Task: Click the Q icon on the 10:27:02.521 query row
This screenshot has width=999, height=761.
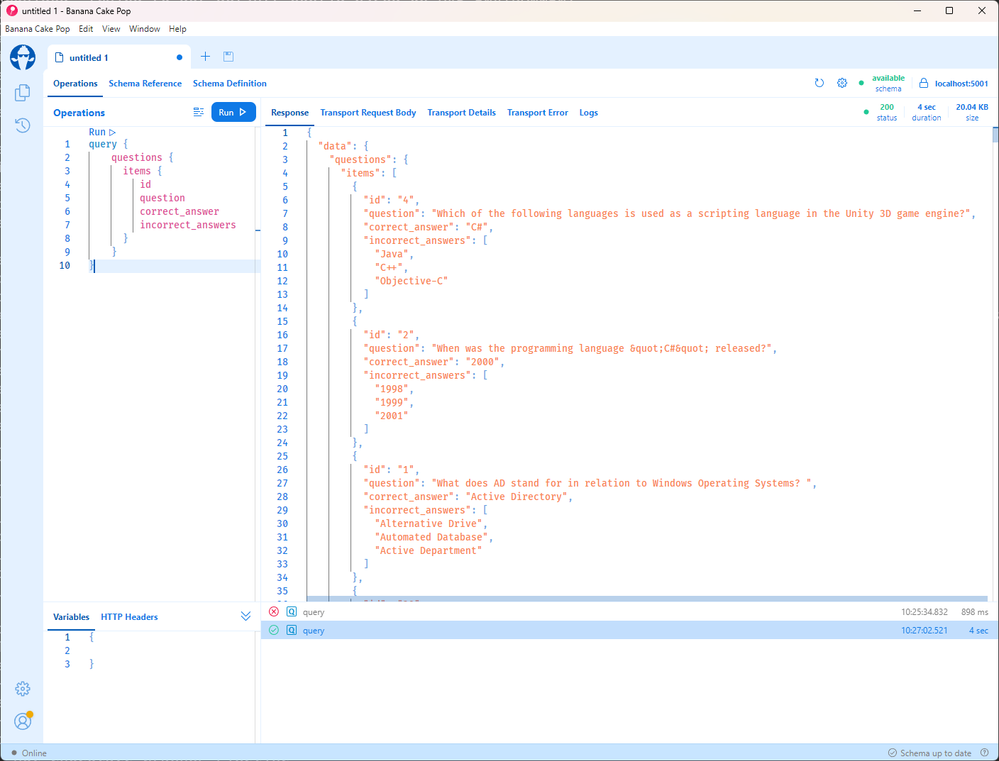Action: click(292, 630)
